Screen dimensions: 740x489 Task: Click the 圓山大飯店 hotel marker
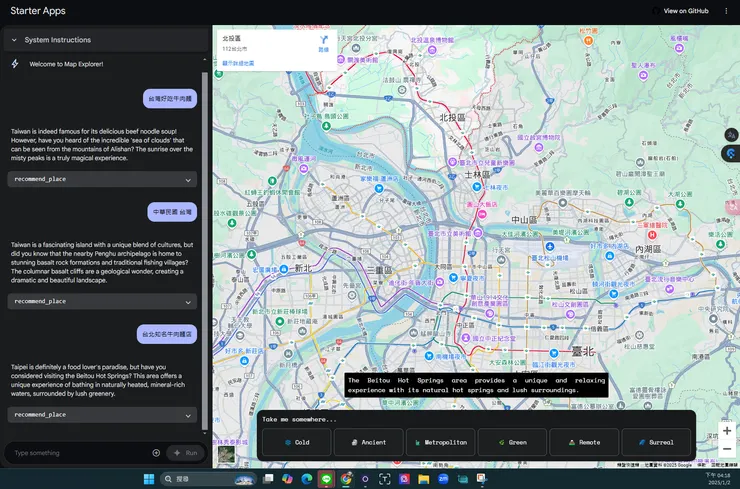click(x=482, y=214)
